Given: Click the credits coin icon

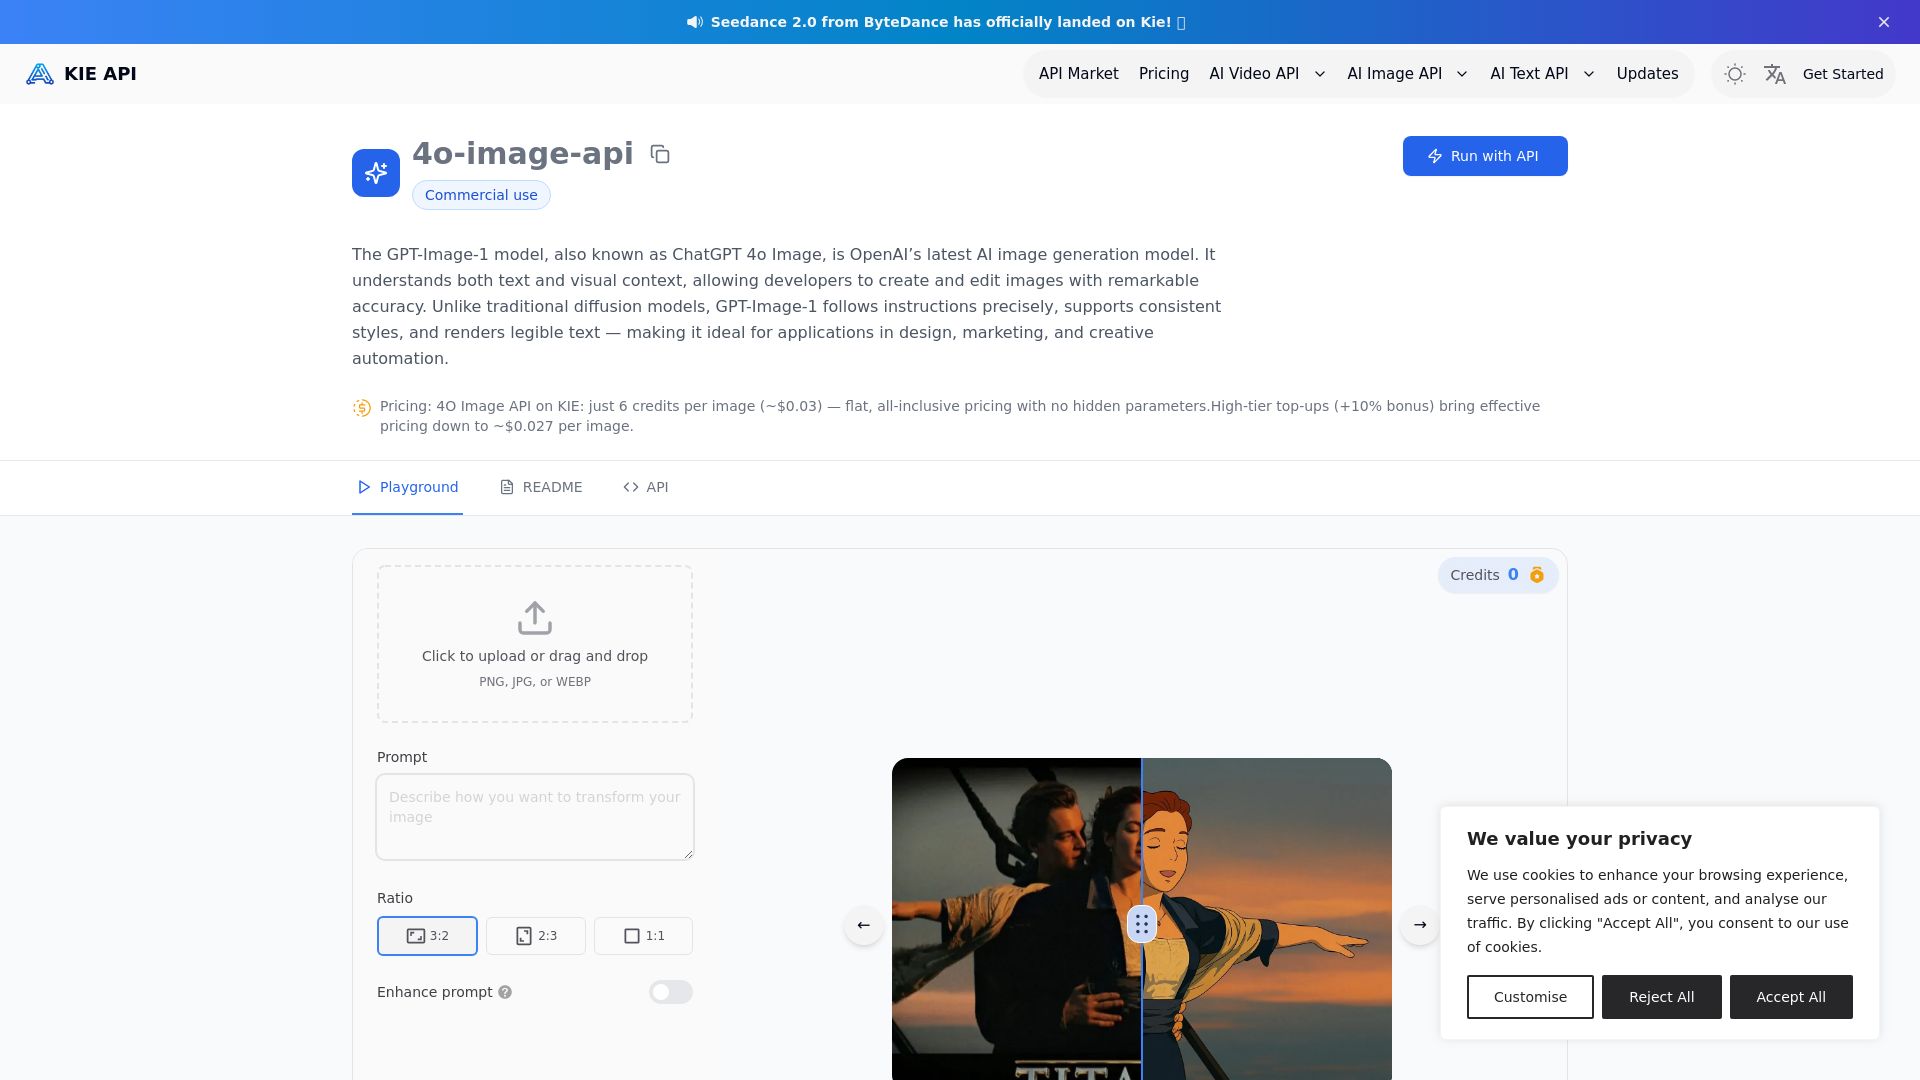Looking at the screenshot, I should click(x=1537, y=575).
